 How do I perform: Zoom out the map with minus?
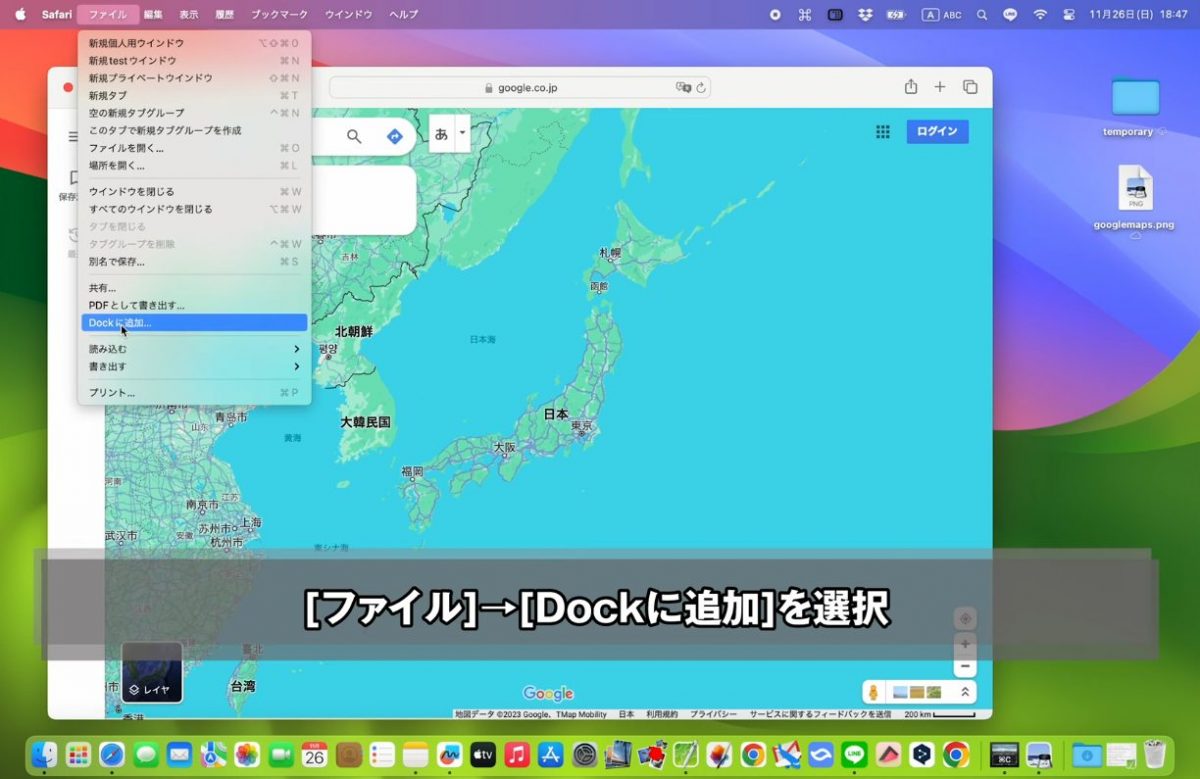[x=965, y=667]
